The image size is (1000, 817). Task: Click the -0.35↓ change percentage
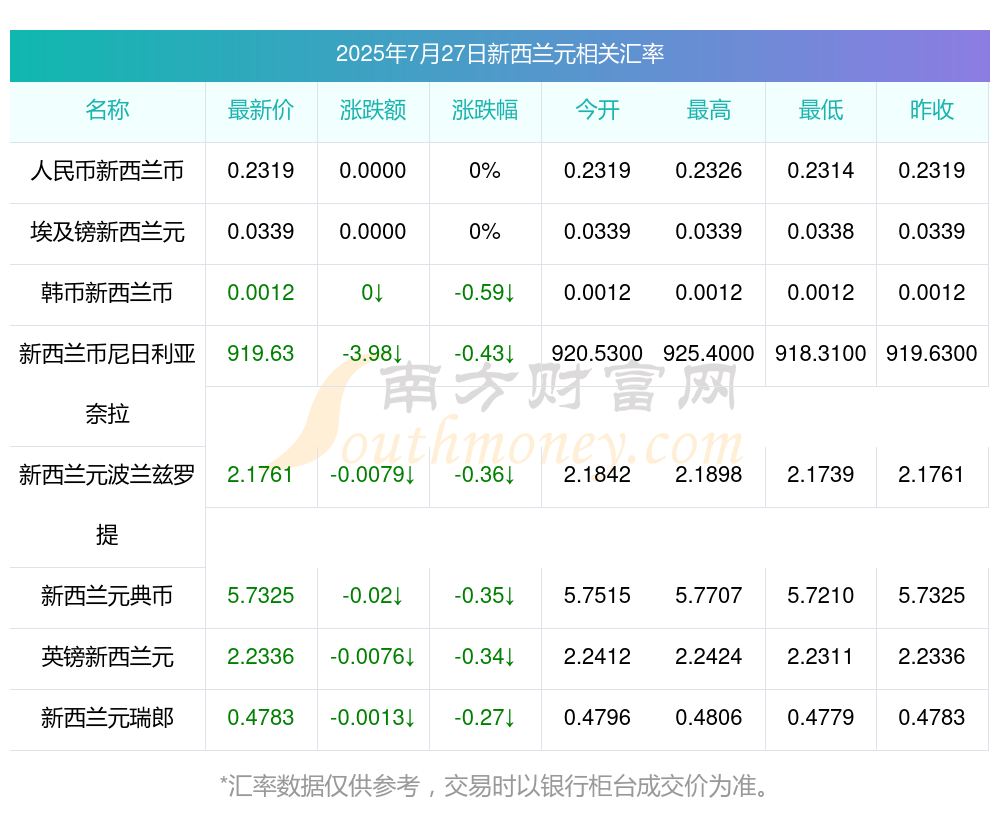485,595
